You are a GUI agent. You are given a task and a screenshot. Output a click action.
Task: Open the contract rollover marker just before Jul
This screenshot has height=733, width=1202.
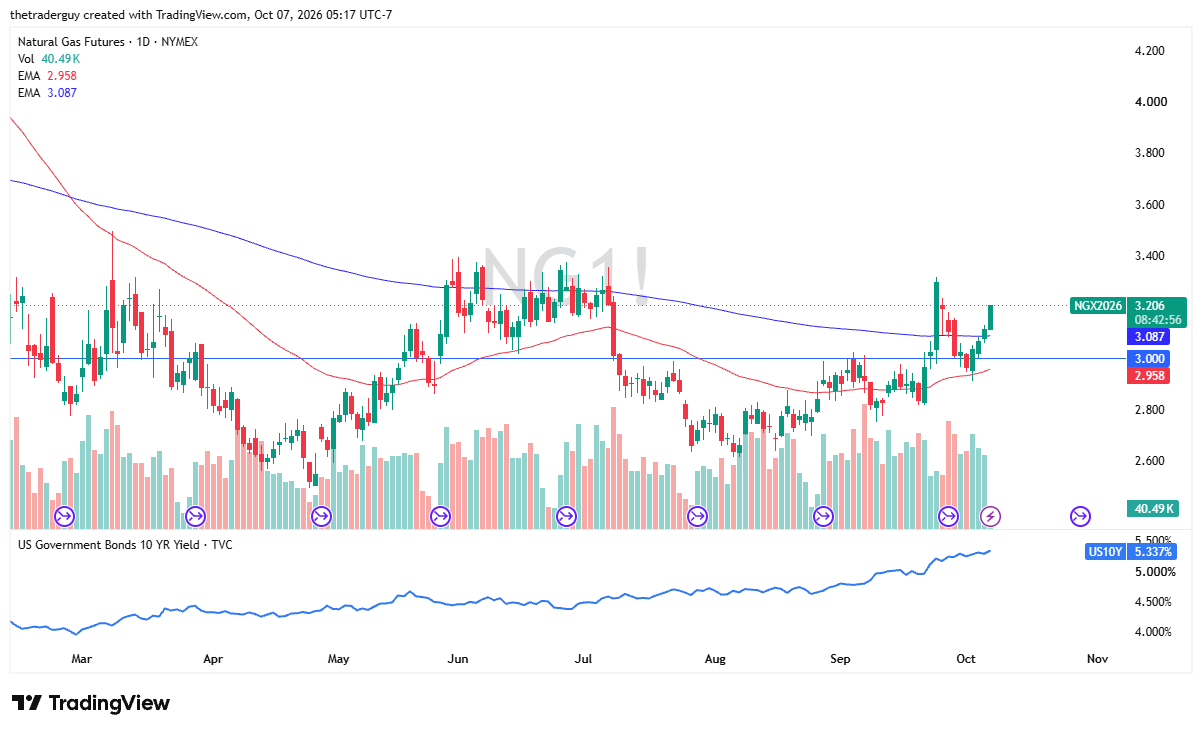(566, 516)
